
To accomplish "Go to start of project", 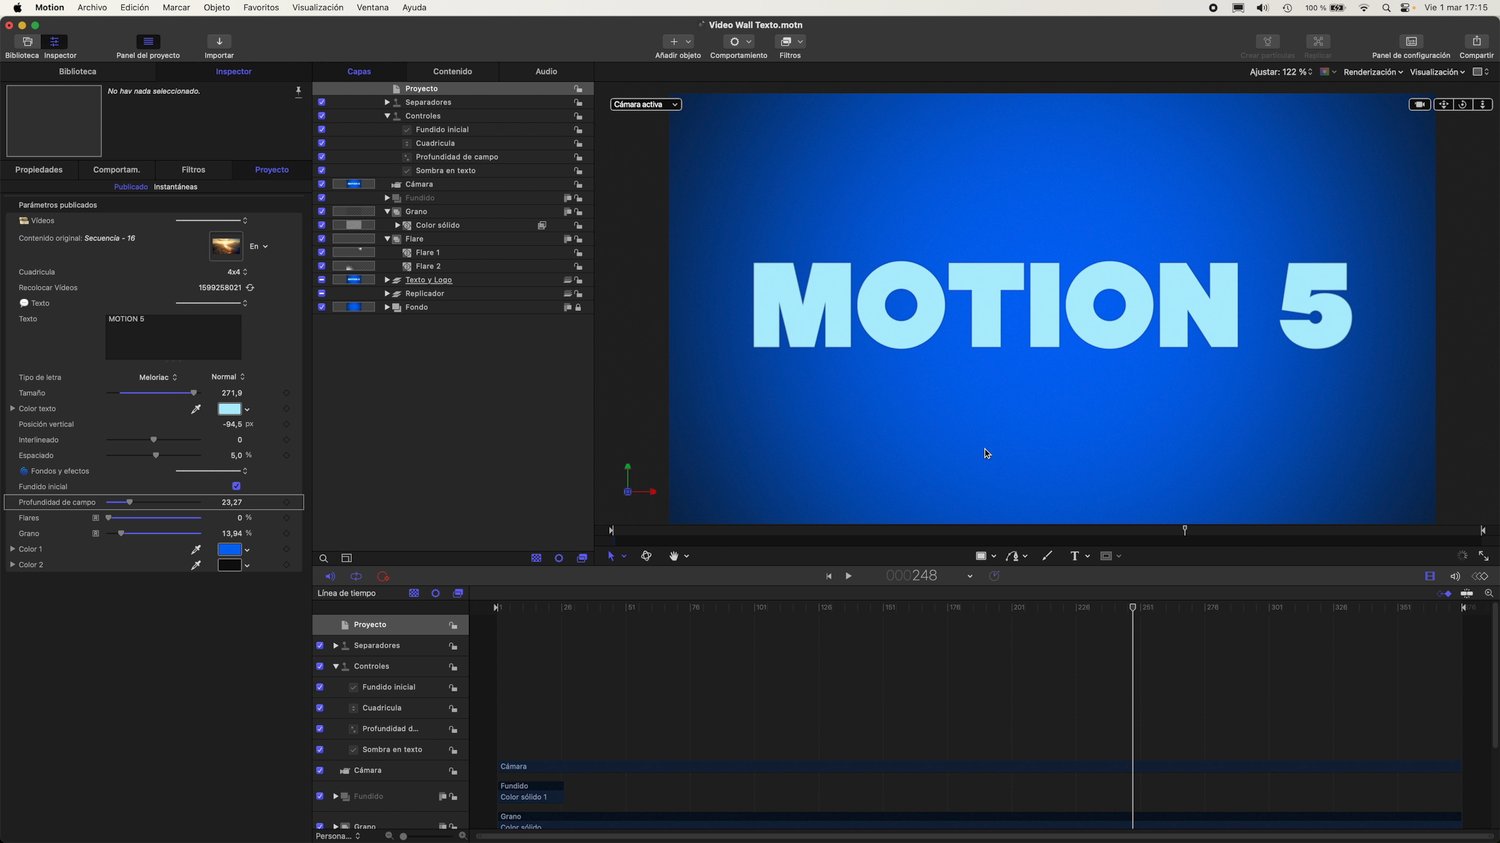I will click(x=828, y=576).
